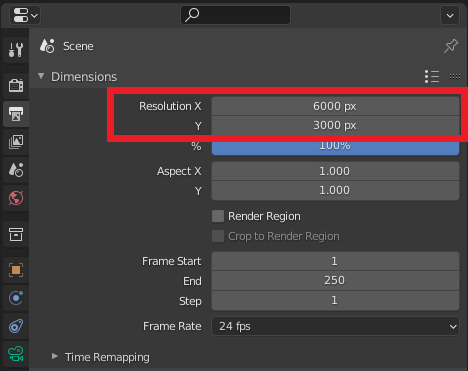Select the Object properties tab
Screen dimensions: 468x371
(16, 270)
